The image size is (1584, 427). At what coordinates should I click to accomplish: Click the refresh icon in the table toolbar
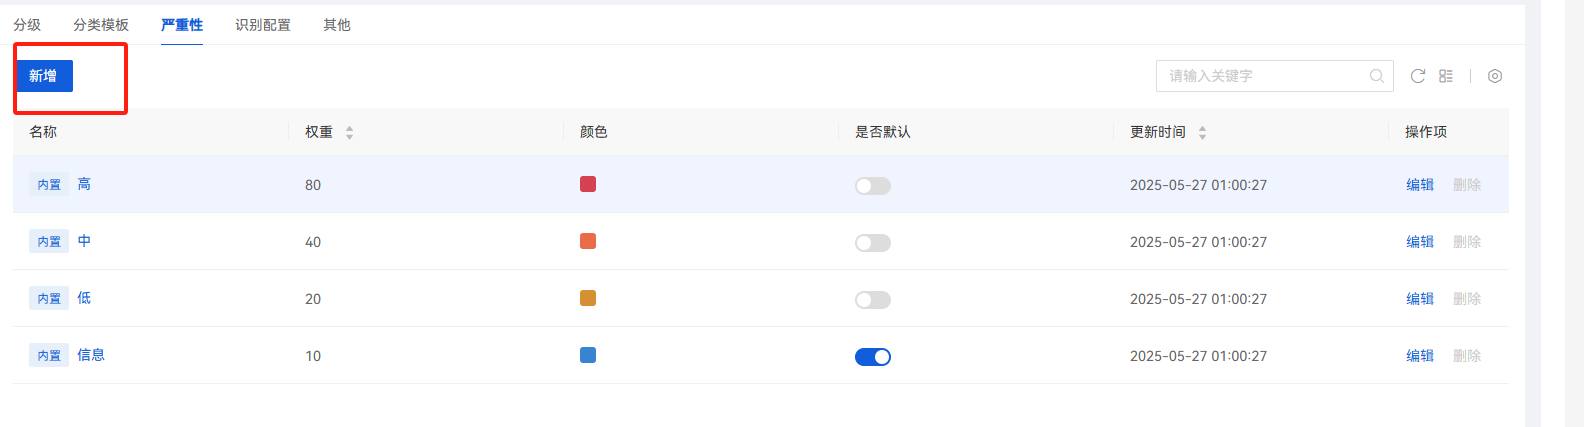pos(1417,76)
